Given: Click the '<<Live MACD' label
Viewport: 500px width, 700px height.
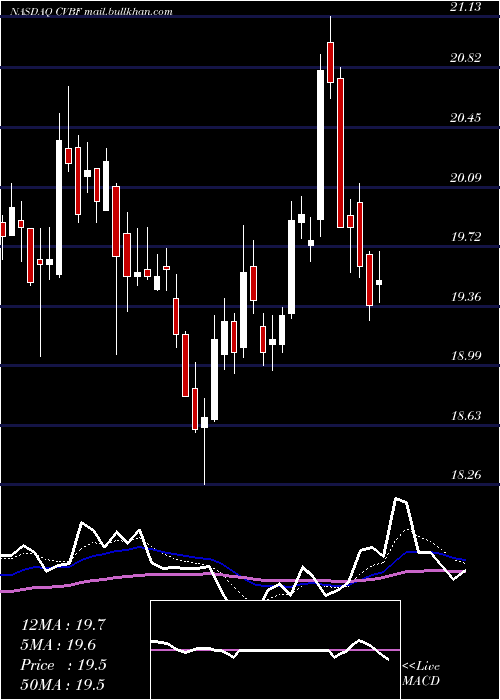Looking at the screenshot, I should coord(421,673).
